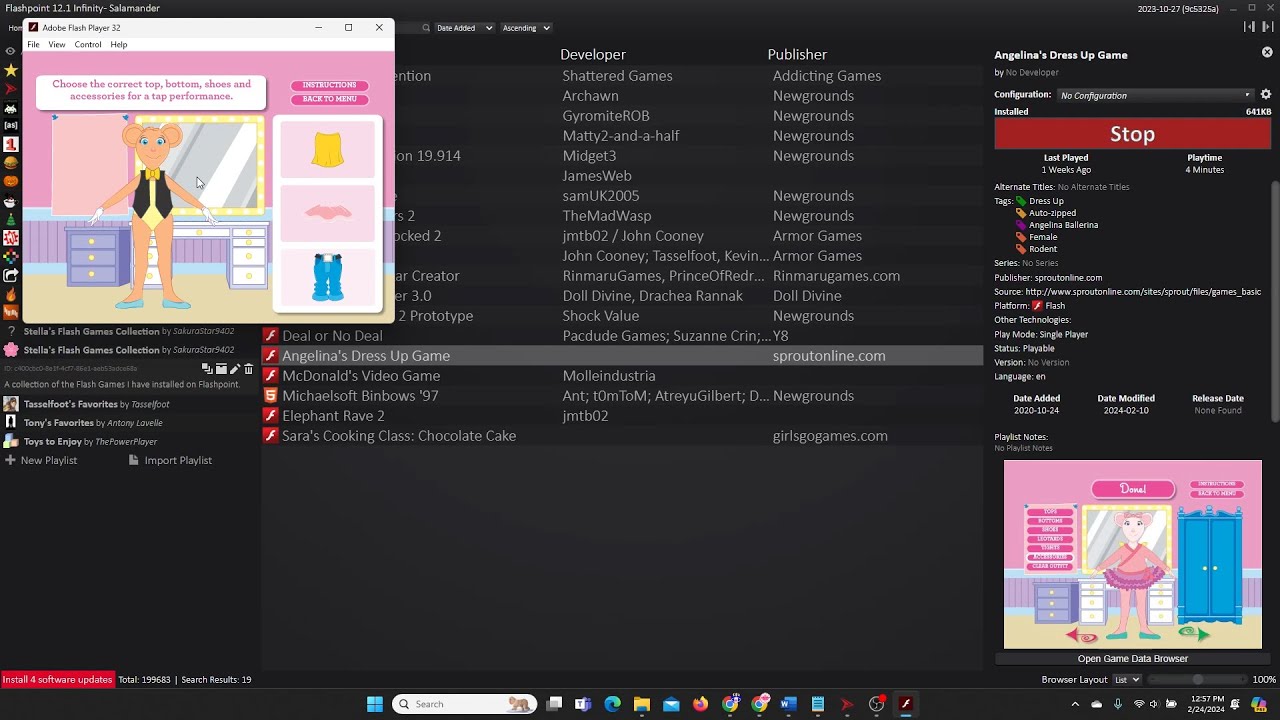Screen dimensions: 1280x720
Task: Select Sara's Cooking Class: Chocolate Cake row
Action: click(622, 436)
